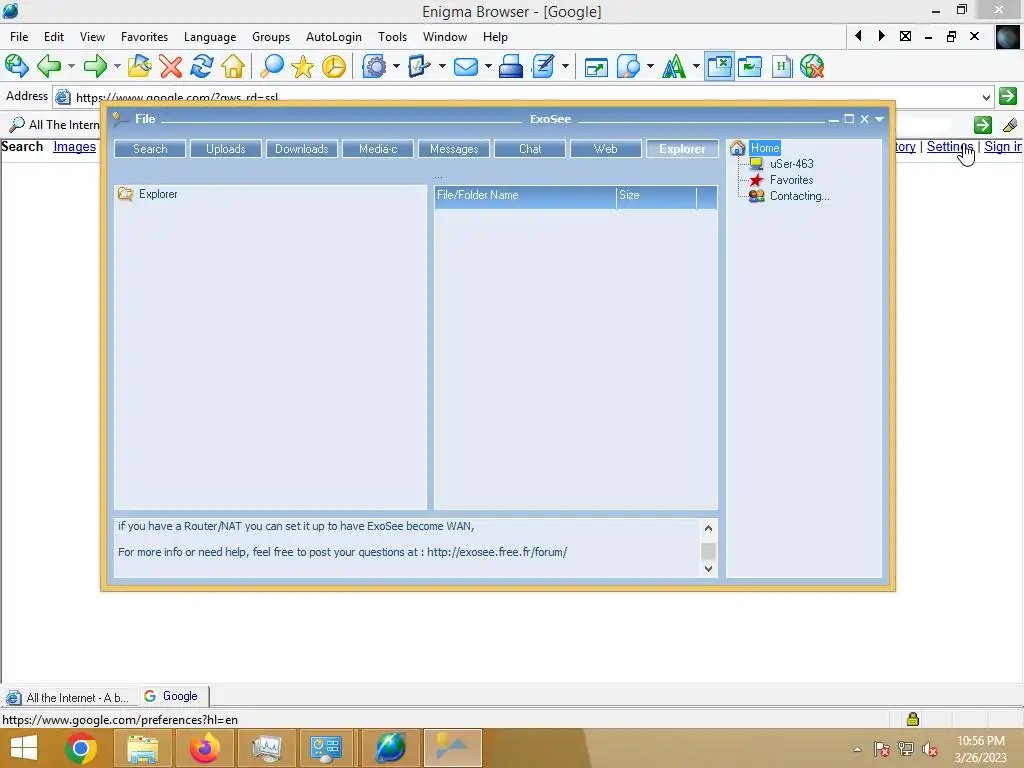Screen dimensions: 1024x768
Task: Click the full screen window icon
Action: [596, 67]
